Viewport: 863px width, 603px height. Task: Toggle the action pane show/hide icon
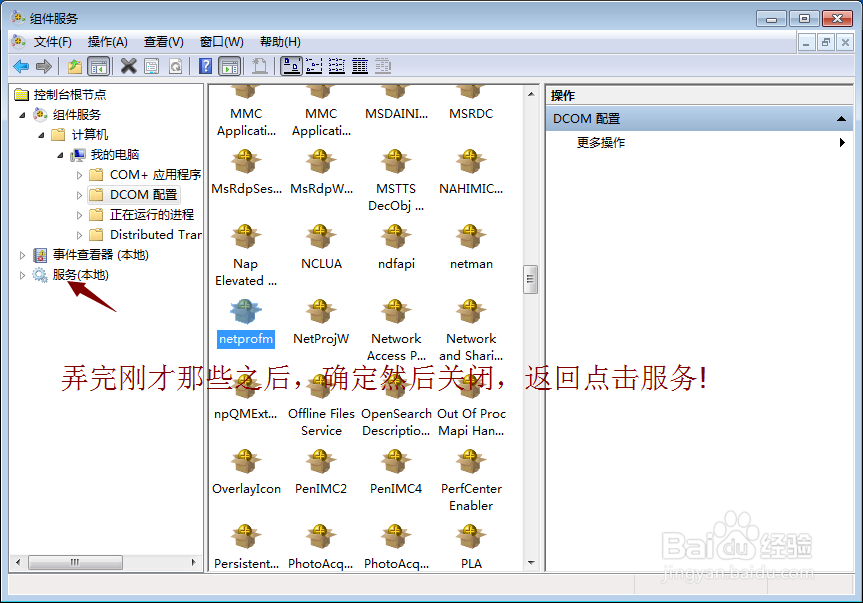[231, 66]
